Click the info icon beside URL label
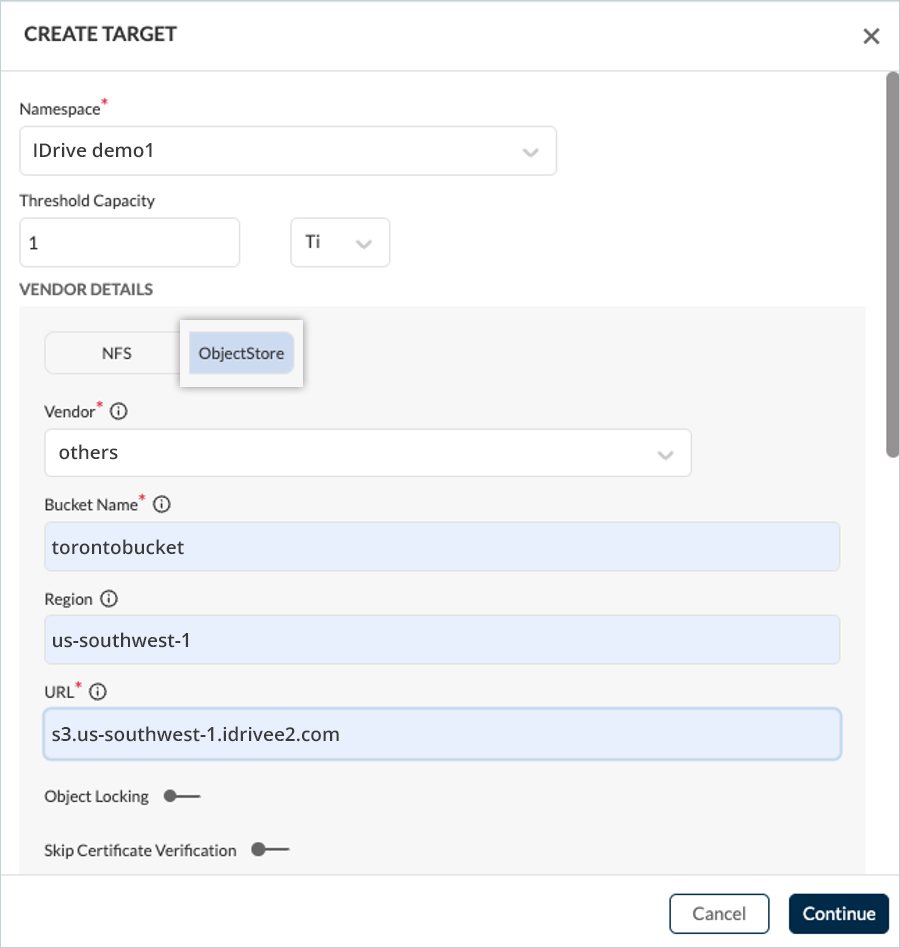This screenshot has width=900, height=948. pyautogui.click(x=98, y=691)
